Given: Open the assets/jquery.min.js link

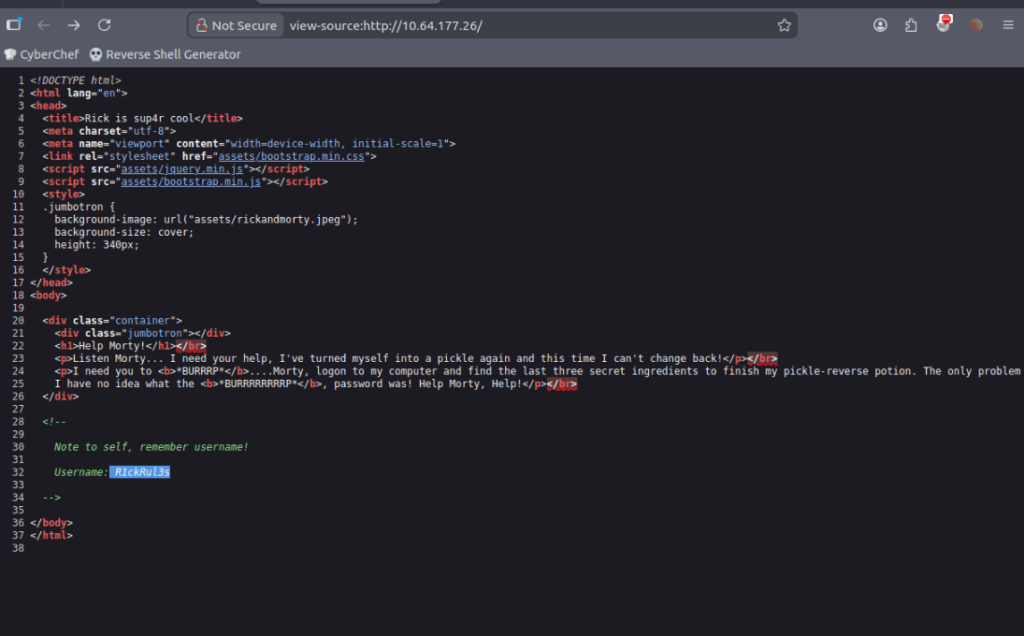Looking at the screenshot, I should tap(182, 169).
